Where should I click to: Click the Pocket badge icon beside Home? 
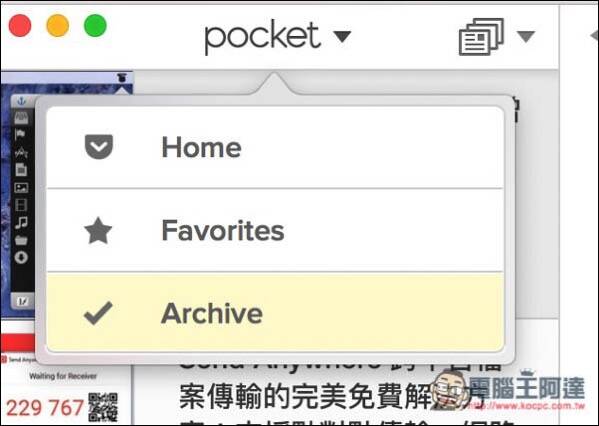99,147
